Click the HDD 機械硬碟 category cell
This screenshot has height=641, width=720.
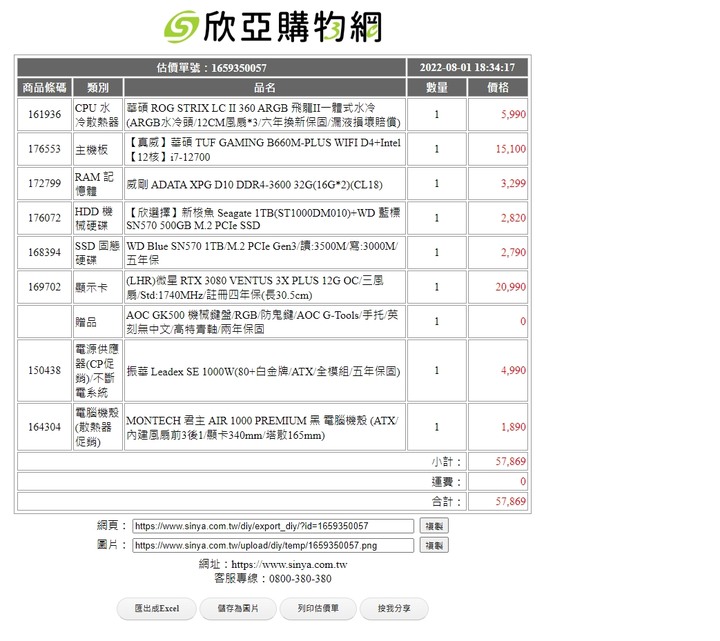tap(98, 218)
